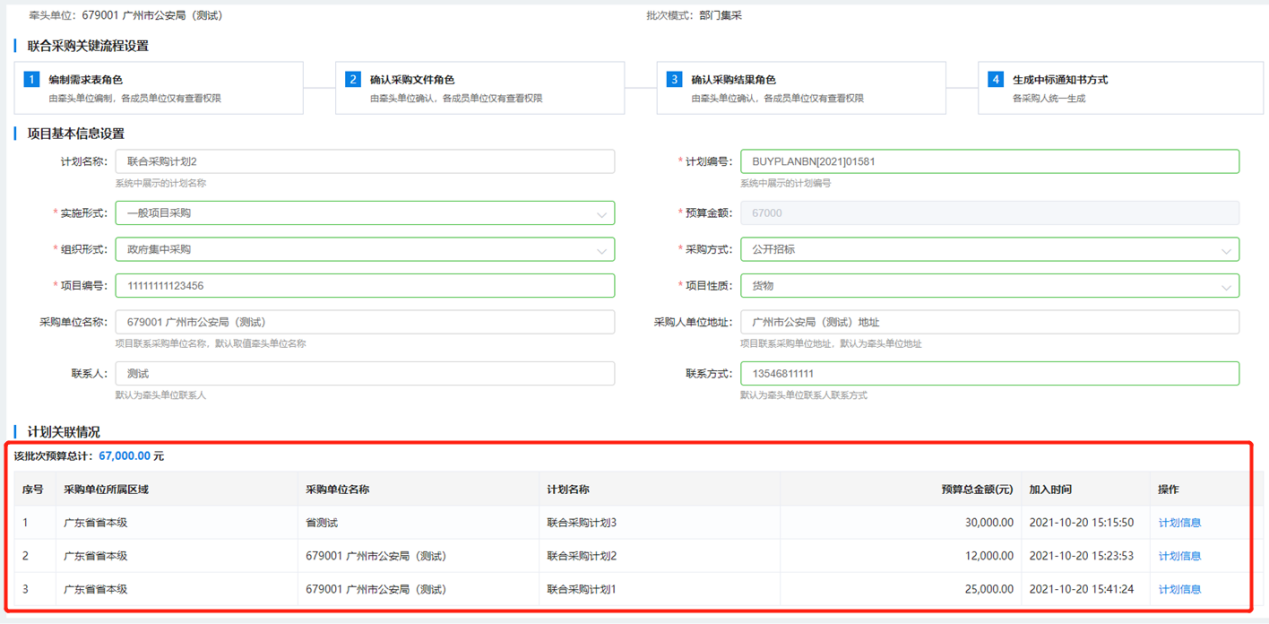1269x624 pixels.
Task: Click the 预算总金额(元) column header
Action: pyautogui.click(x=976, y=490)
